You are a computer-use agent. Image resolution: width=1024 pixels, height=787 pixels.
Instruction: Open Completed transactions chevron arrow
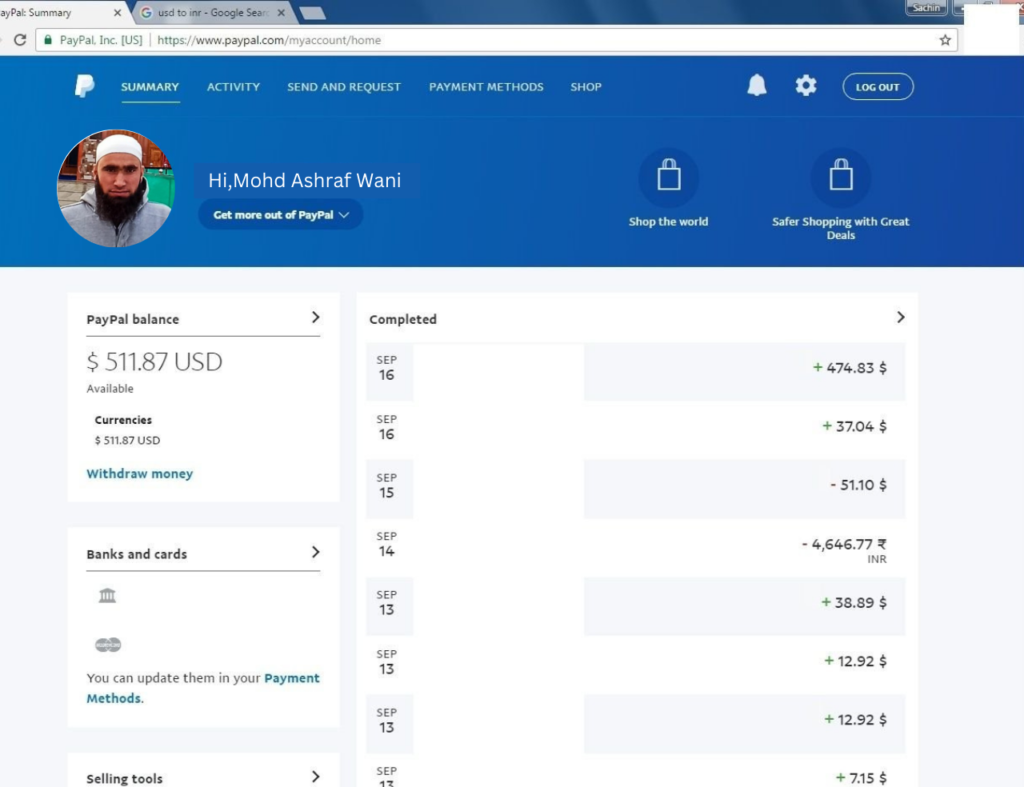[x=901, y=317]
